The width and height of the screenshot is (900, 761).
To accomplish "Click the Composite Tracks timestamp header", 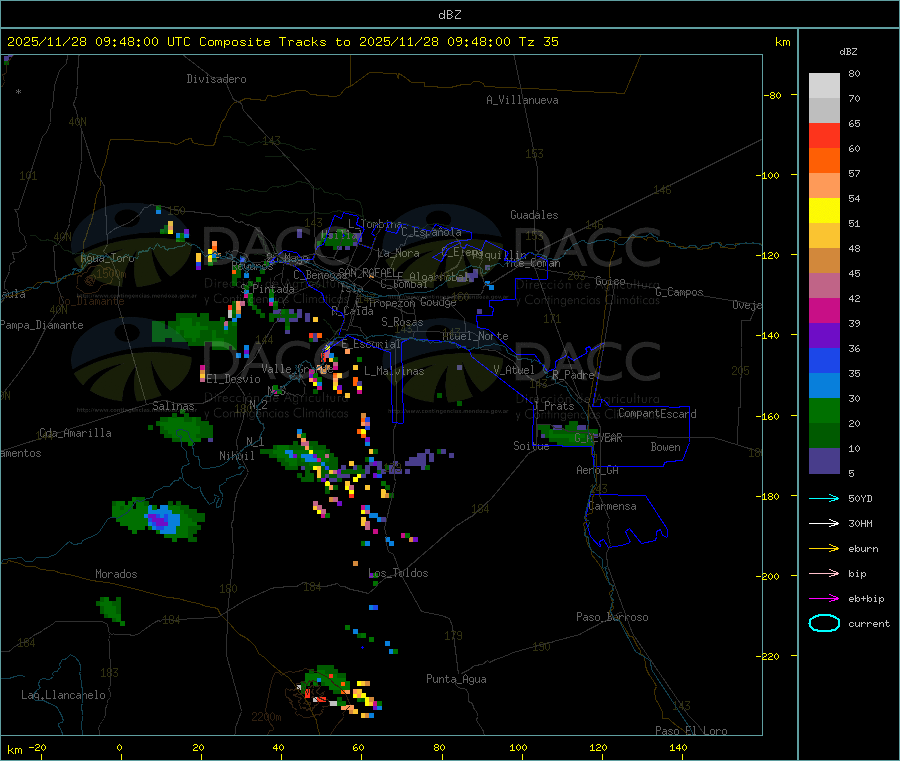I will pyautogui.click(x=282, y=41).
